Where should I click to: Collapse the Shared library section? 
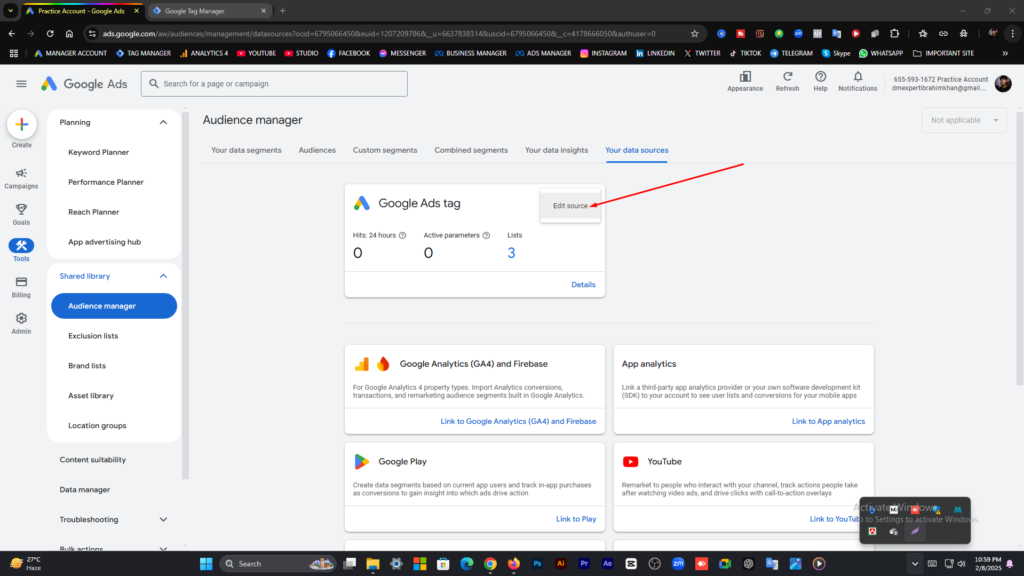[x=163, y=276]
